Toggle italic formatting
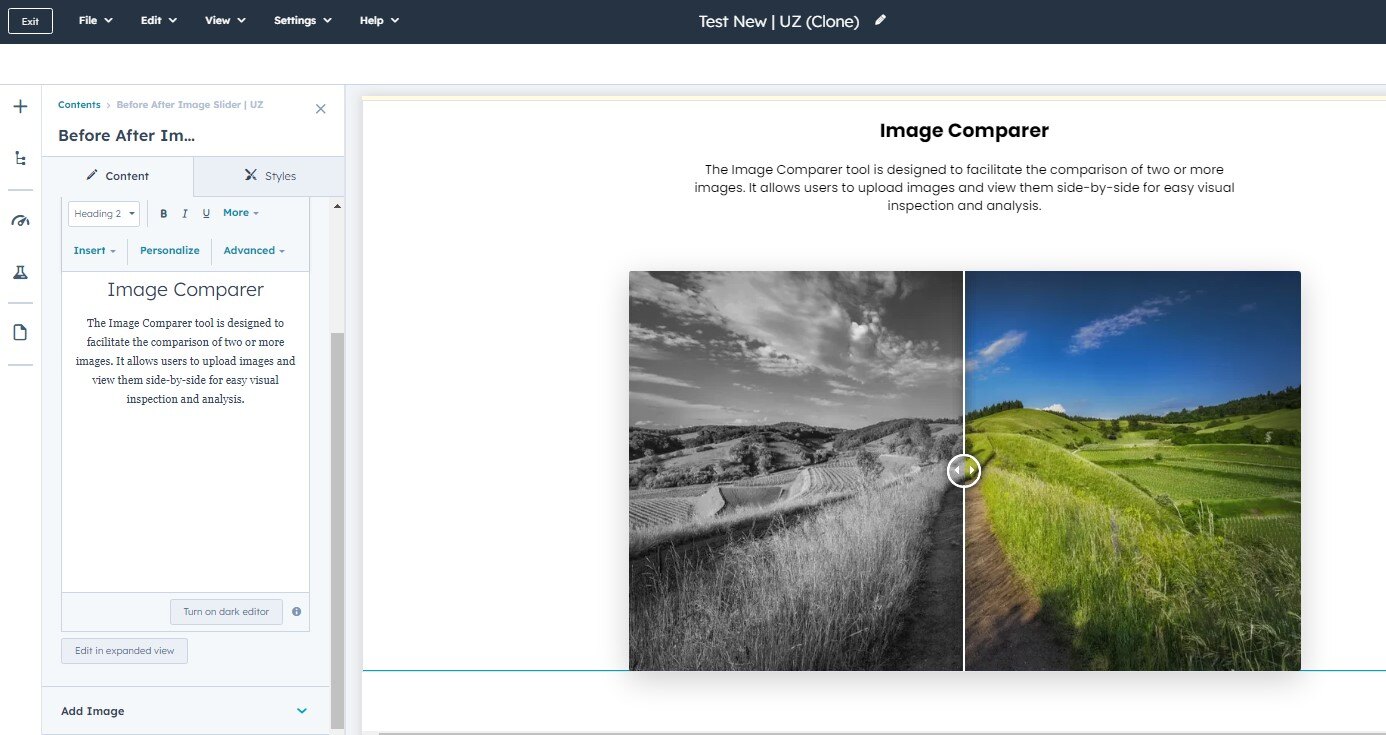The image size is (1386, 735). tap(185, 214)
